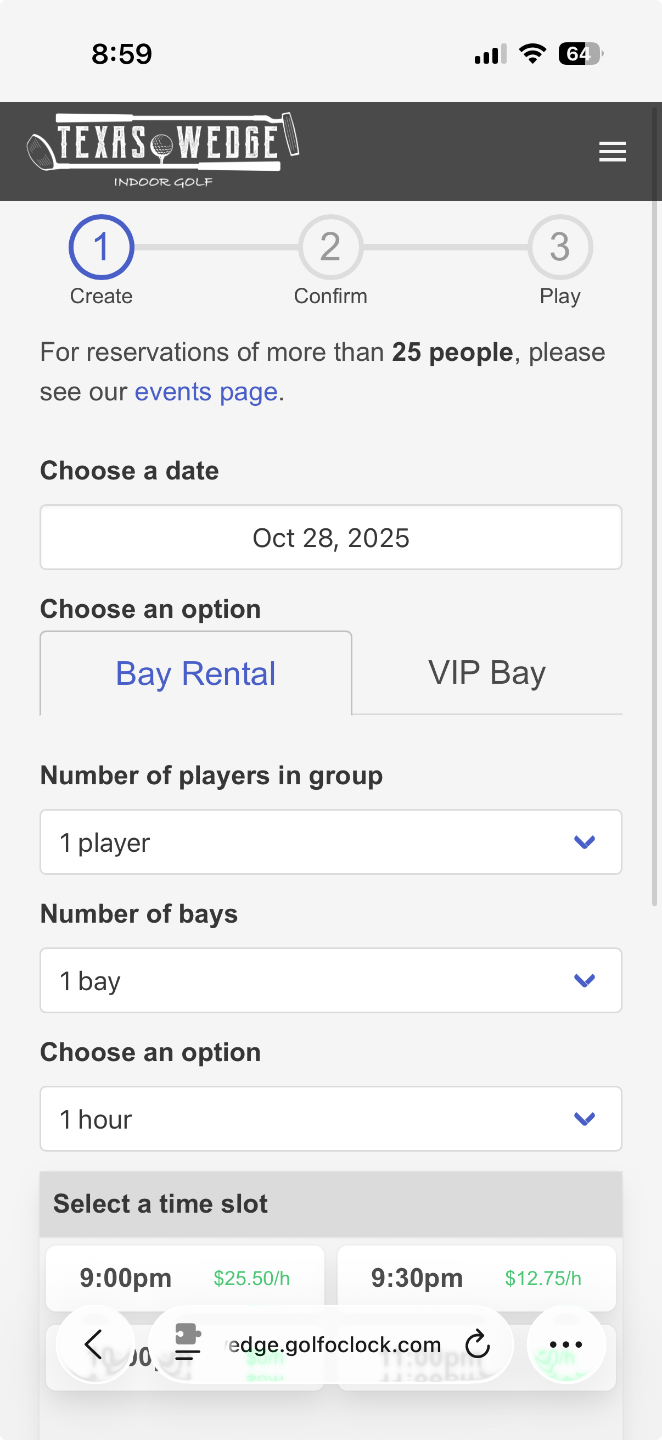
Task: Open the number of bays dropdown
Action: (331, 981)
